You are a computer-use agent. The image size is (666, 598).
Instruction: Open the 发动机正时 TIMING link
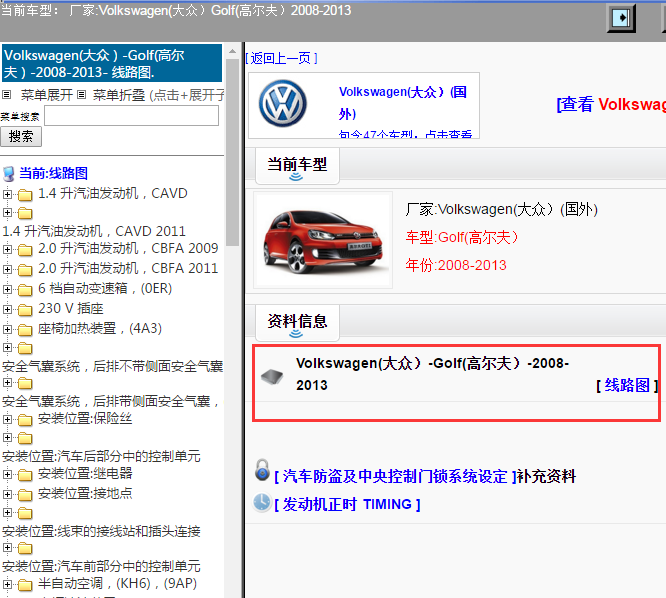click(347, 505)
